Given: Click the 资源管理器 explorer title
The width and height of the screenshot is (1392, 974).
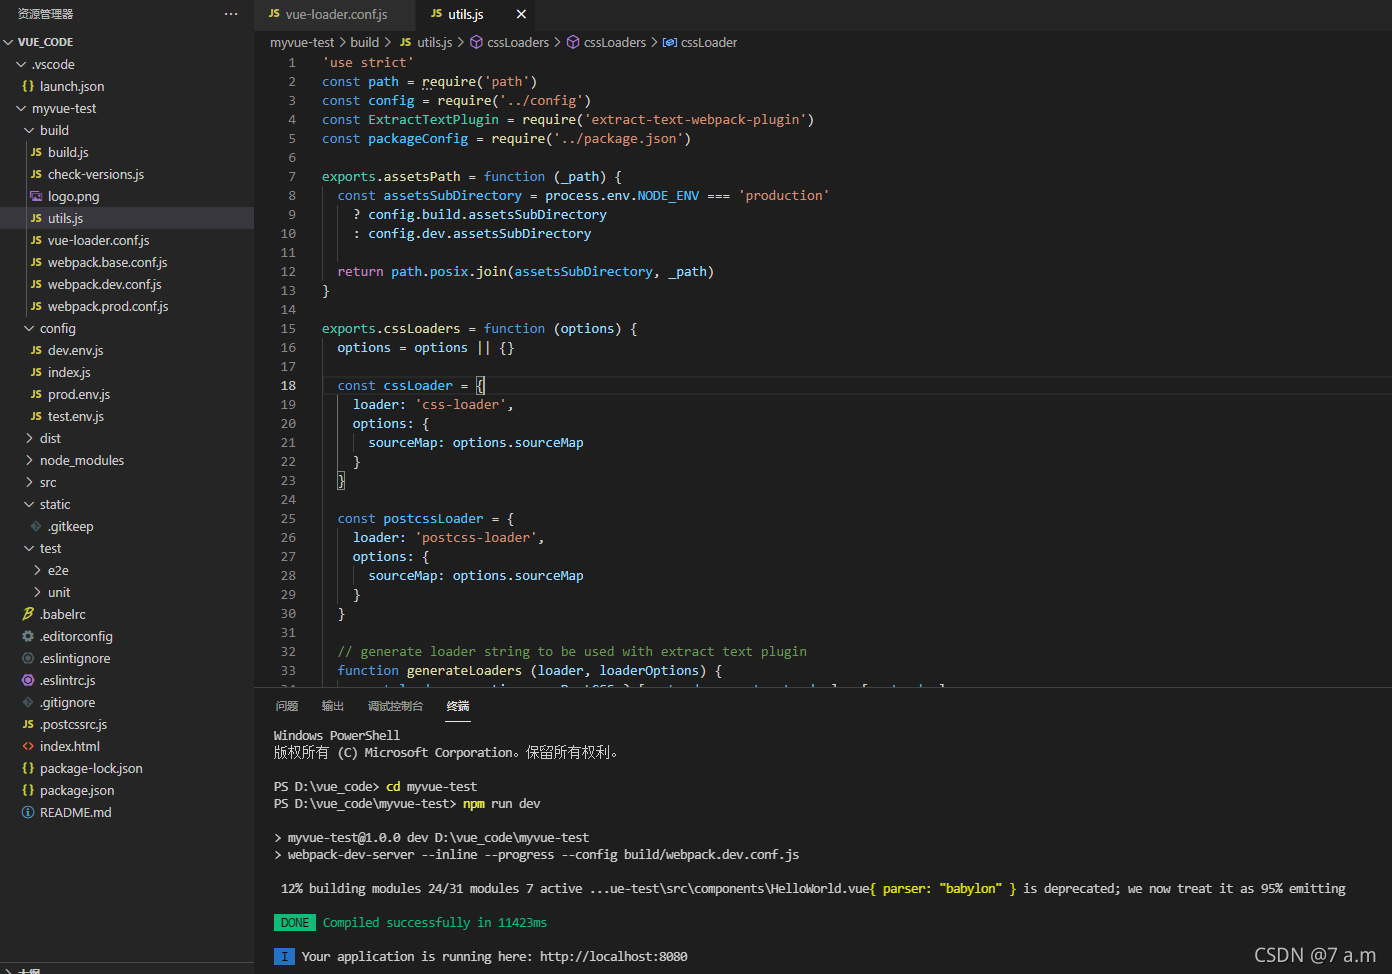Looking at the screenshot, I should click(x=46, y=14).
